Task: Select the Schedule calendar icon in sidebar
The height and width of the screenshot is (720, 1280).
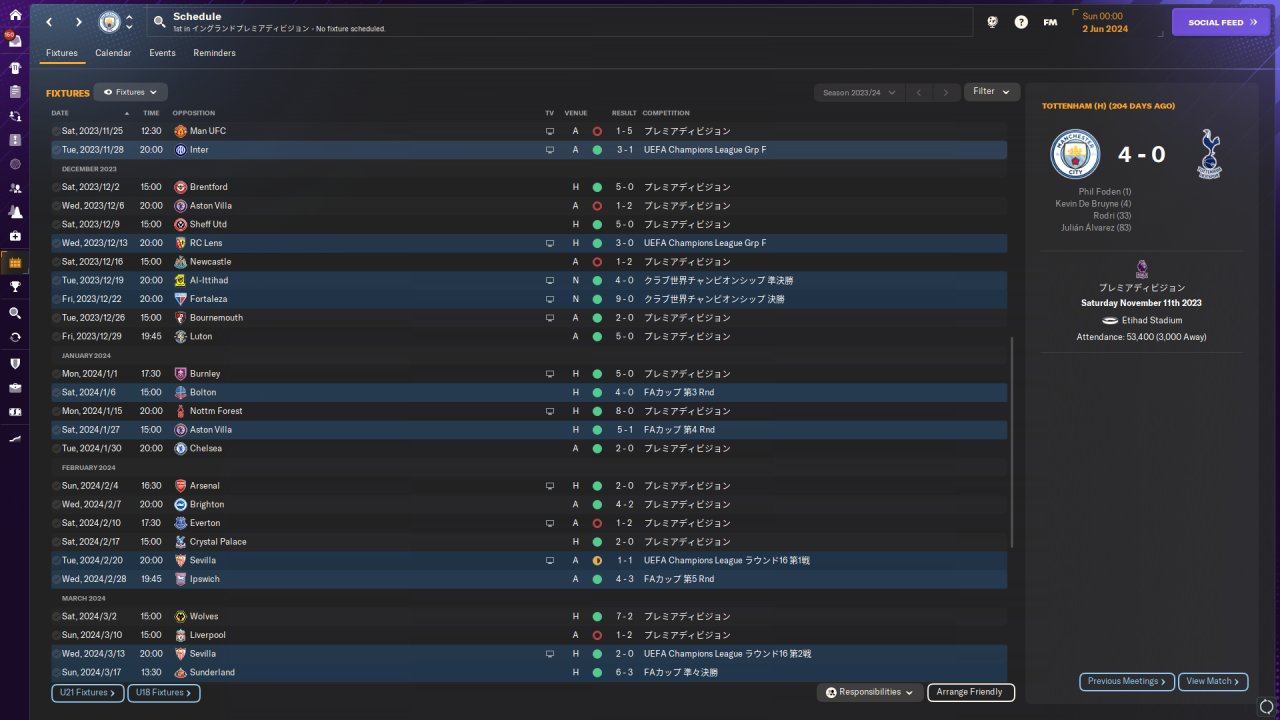Action: click(15, 263)
